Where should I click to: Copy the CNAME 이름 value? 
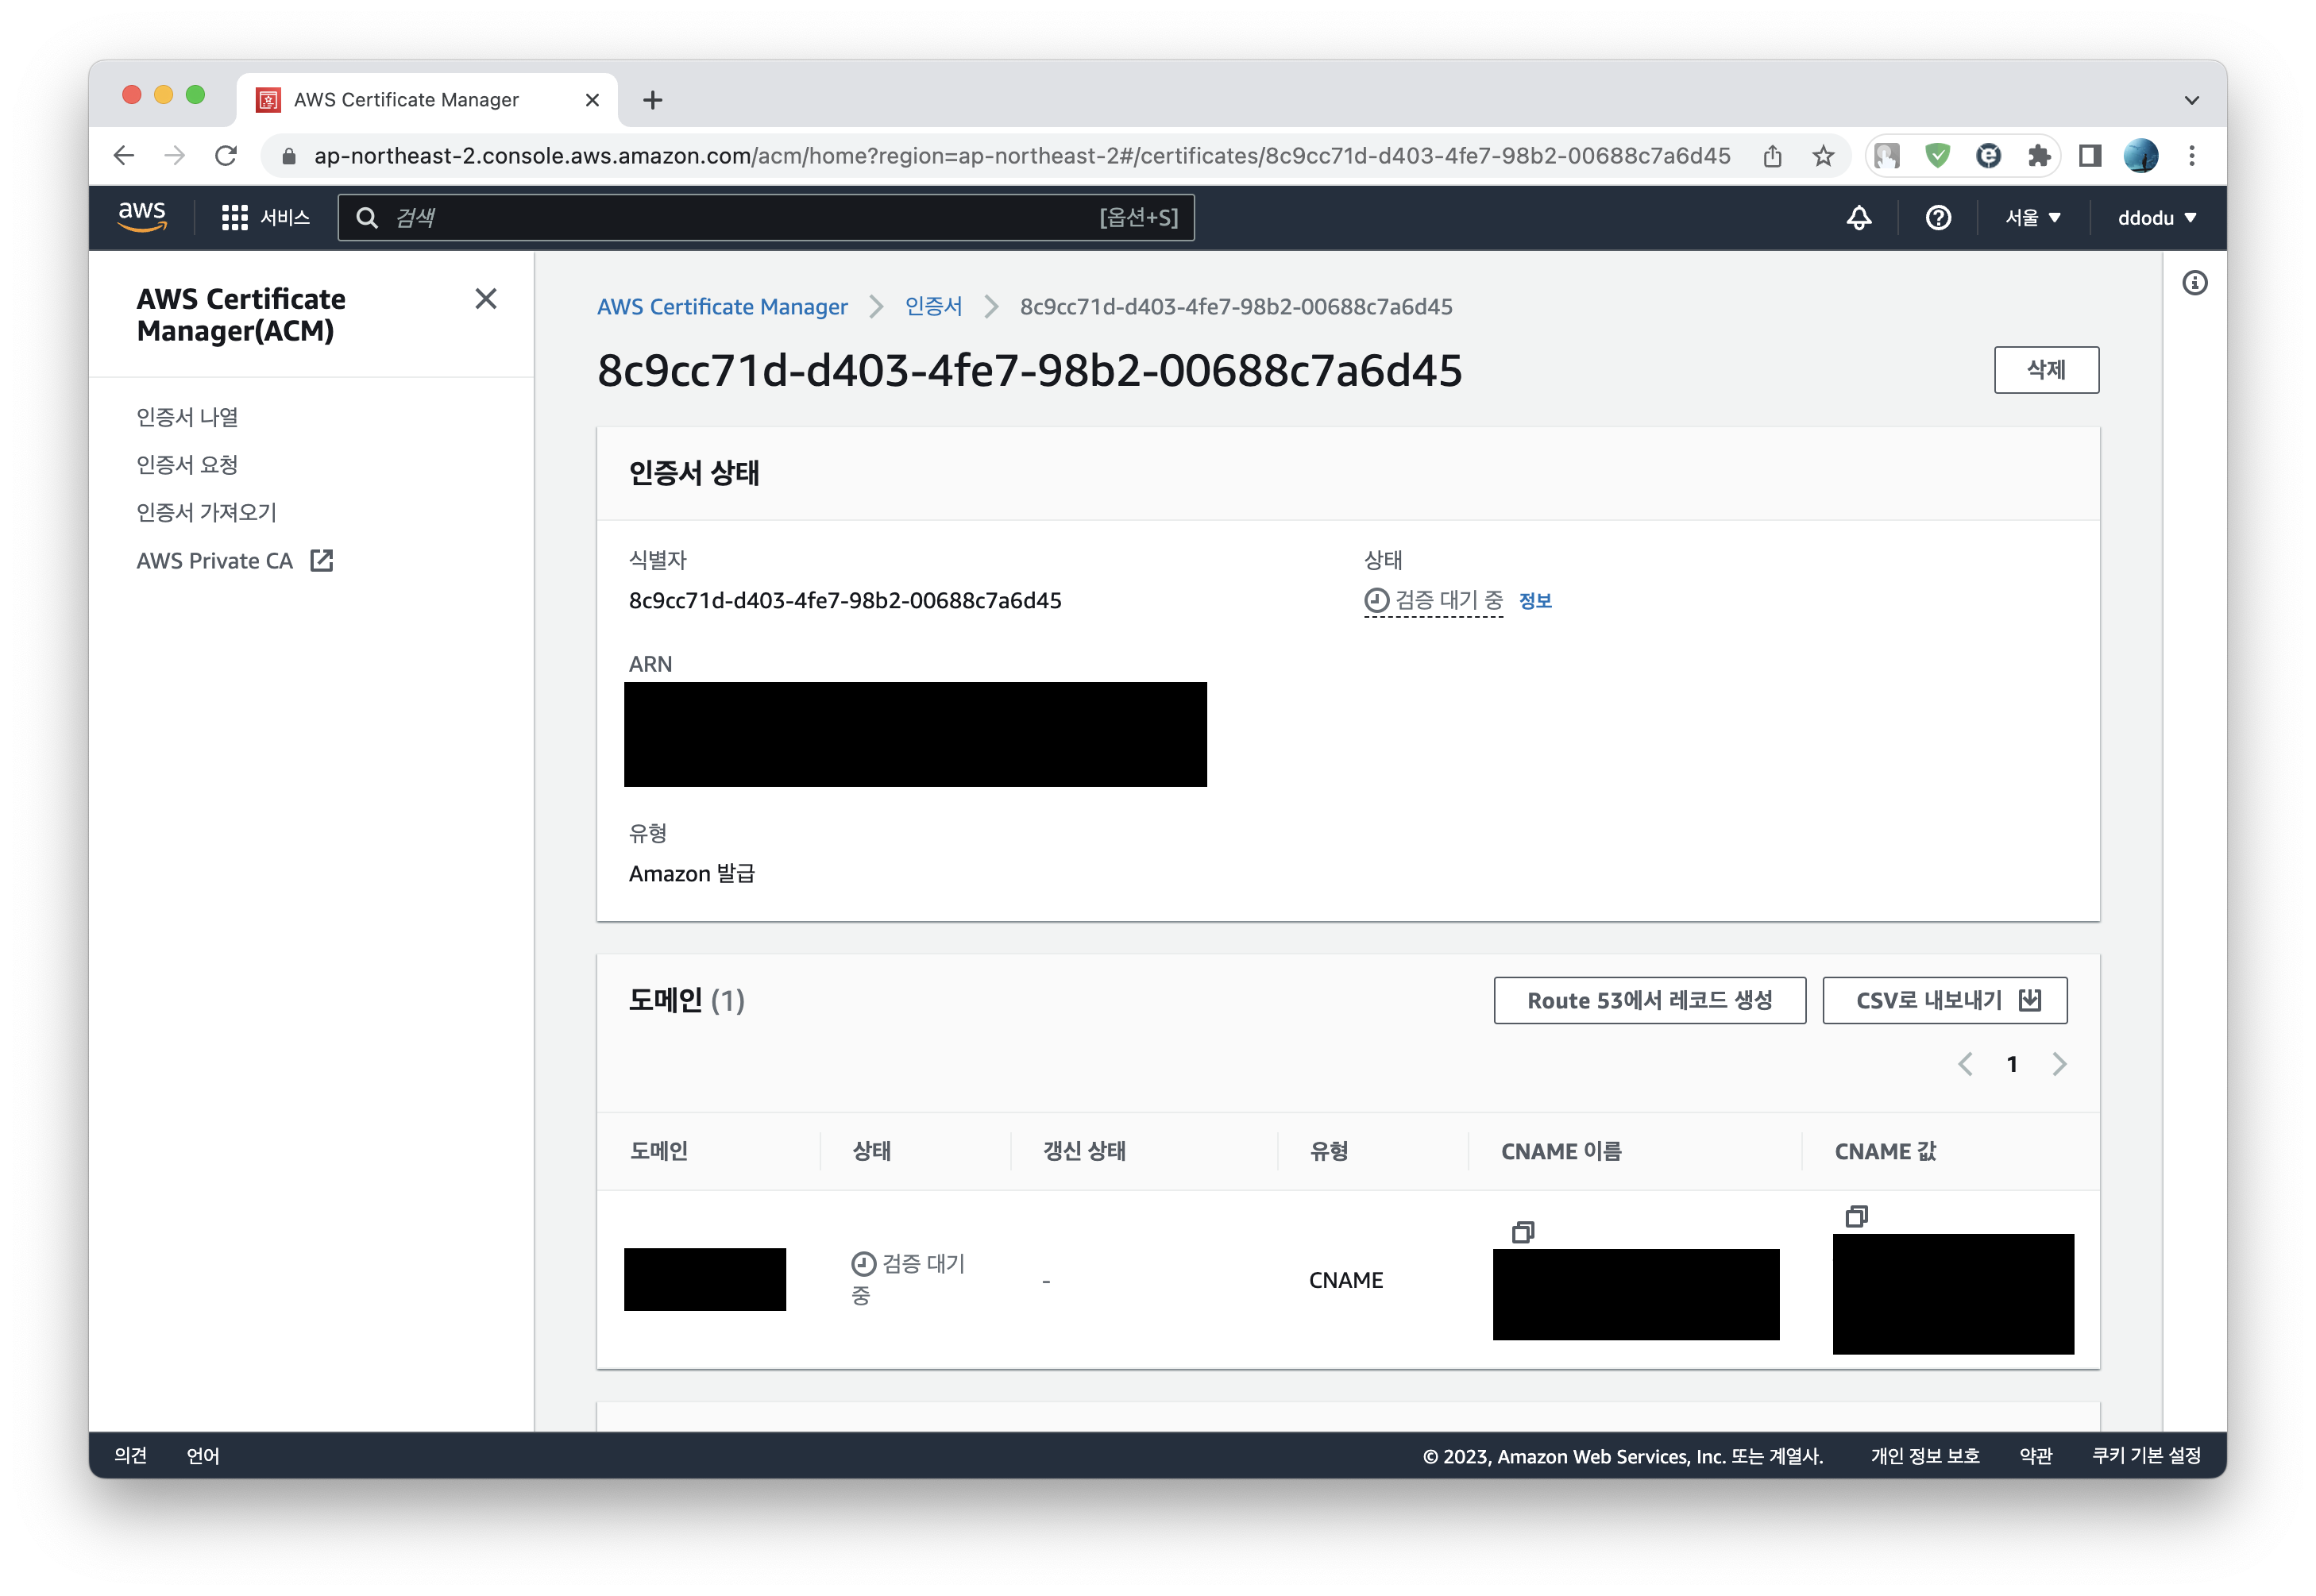coord(1522,1232)
